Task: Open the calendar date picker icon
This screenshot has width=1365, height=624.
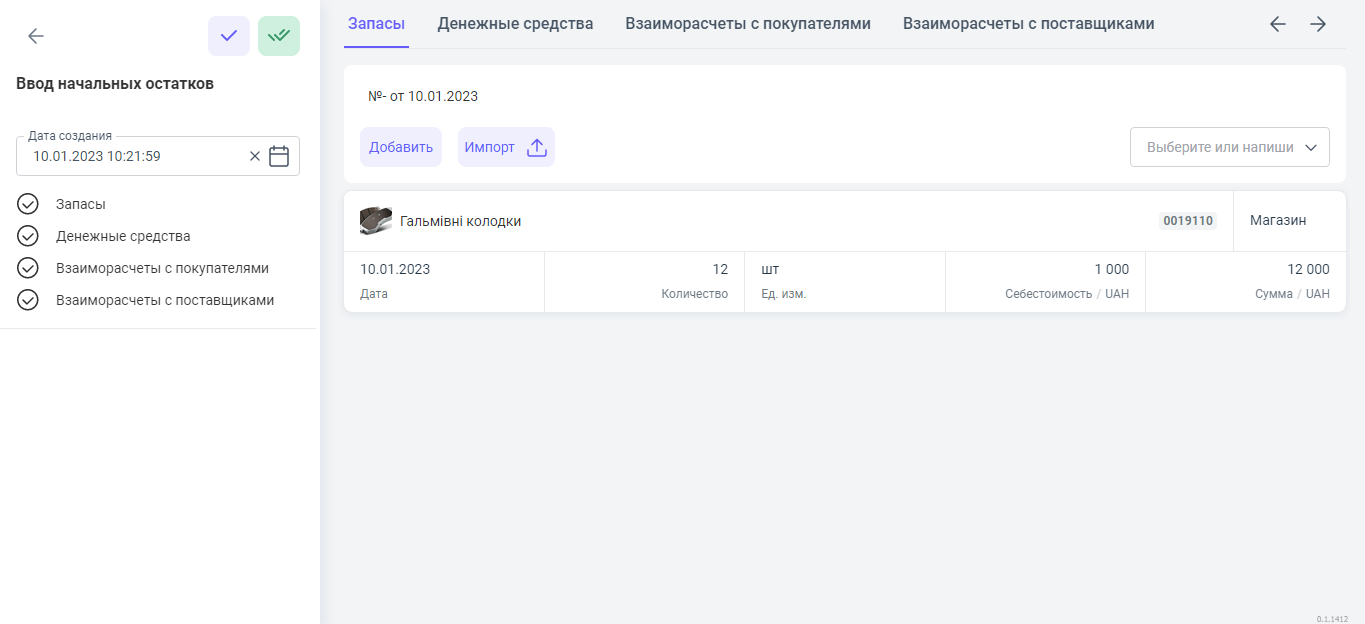Action: tap(279, 156)
